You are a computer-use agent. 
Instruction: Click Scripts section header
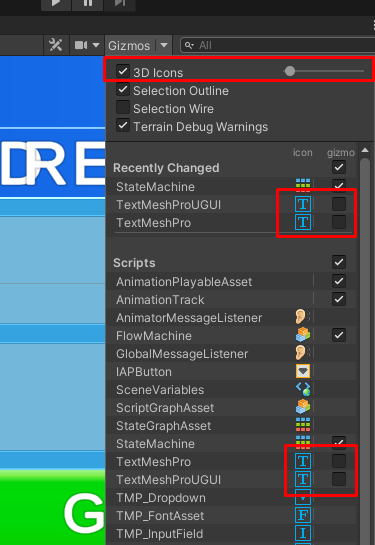coord(134,263)
